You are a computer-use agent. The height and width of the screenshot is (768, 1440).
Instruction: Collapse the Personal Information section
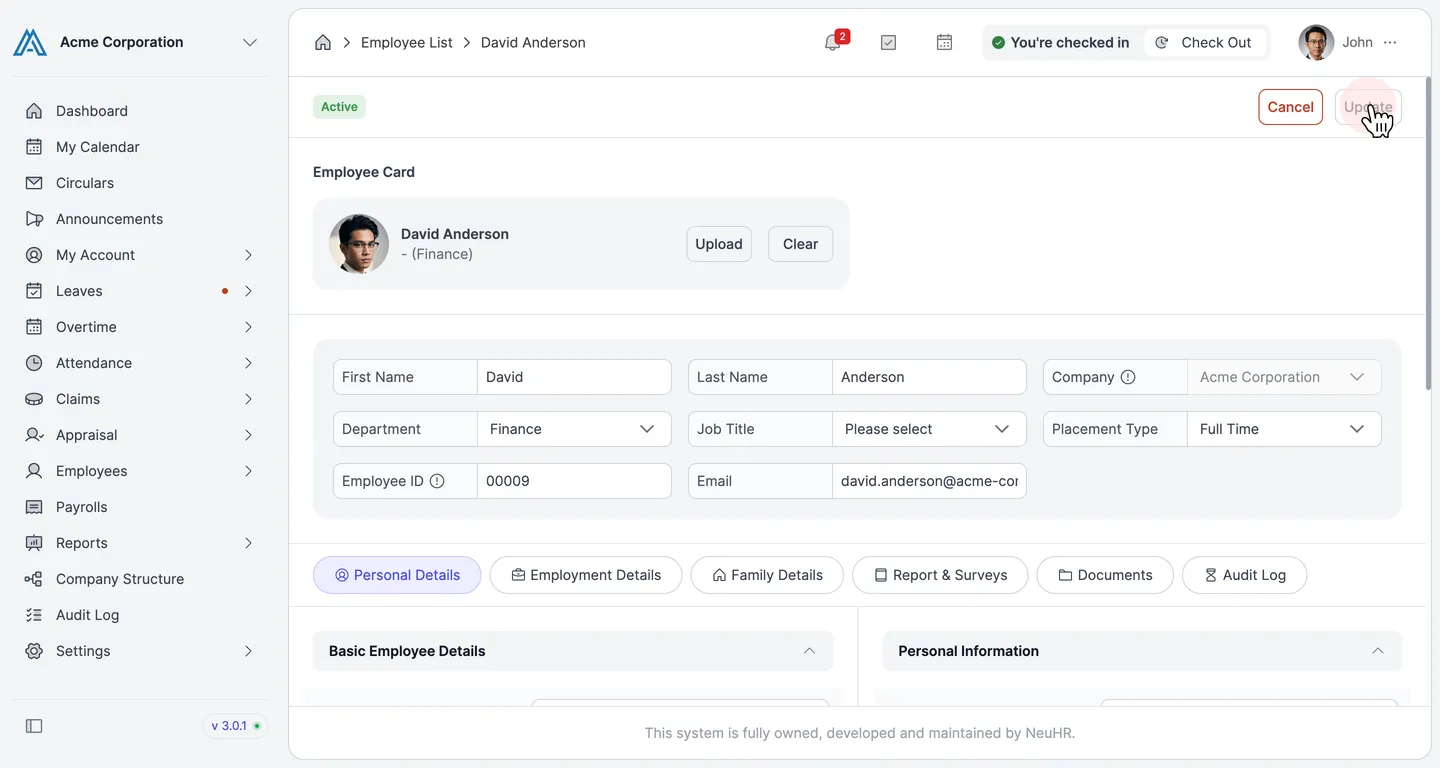[x=1377, y=651]
